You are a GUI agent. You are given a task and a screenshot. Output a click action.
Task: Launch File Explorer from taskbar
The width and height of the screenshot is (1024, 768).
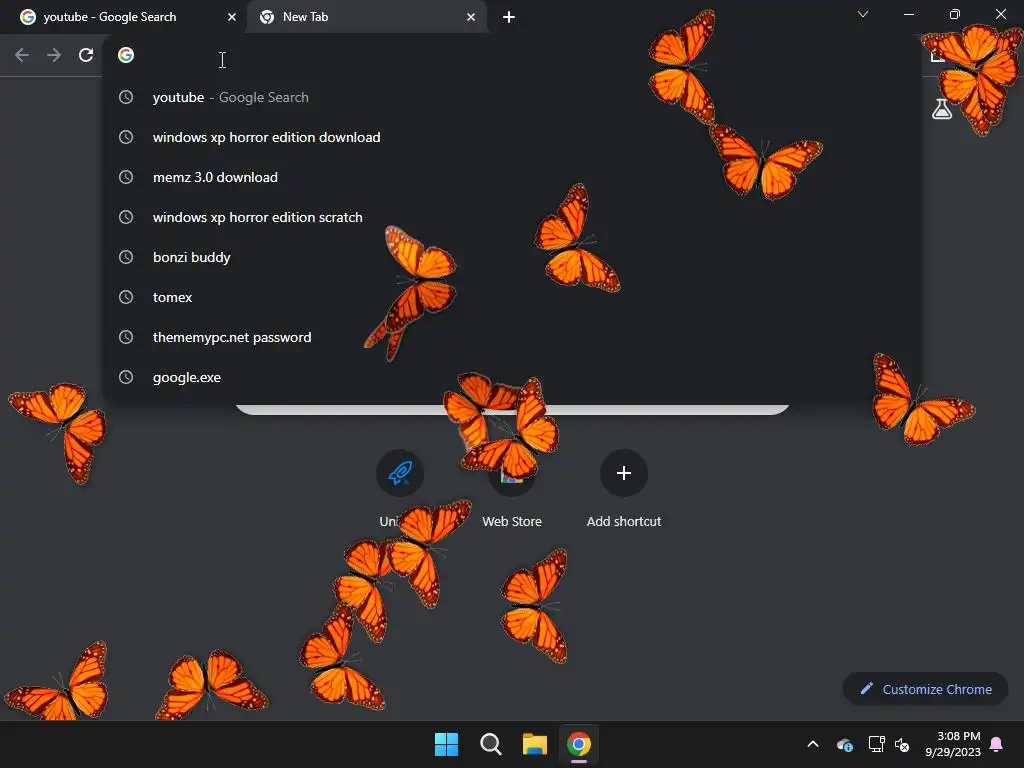coord(534,744)
